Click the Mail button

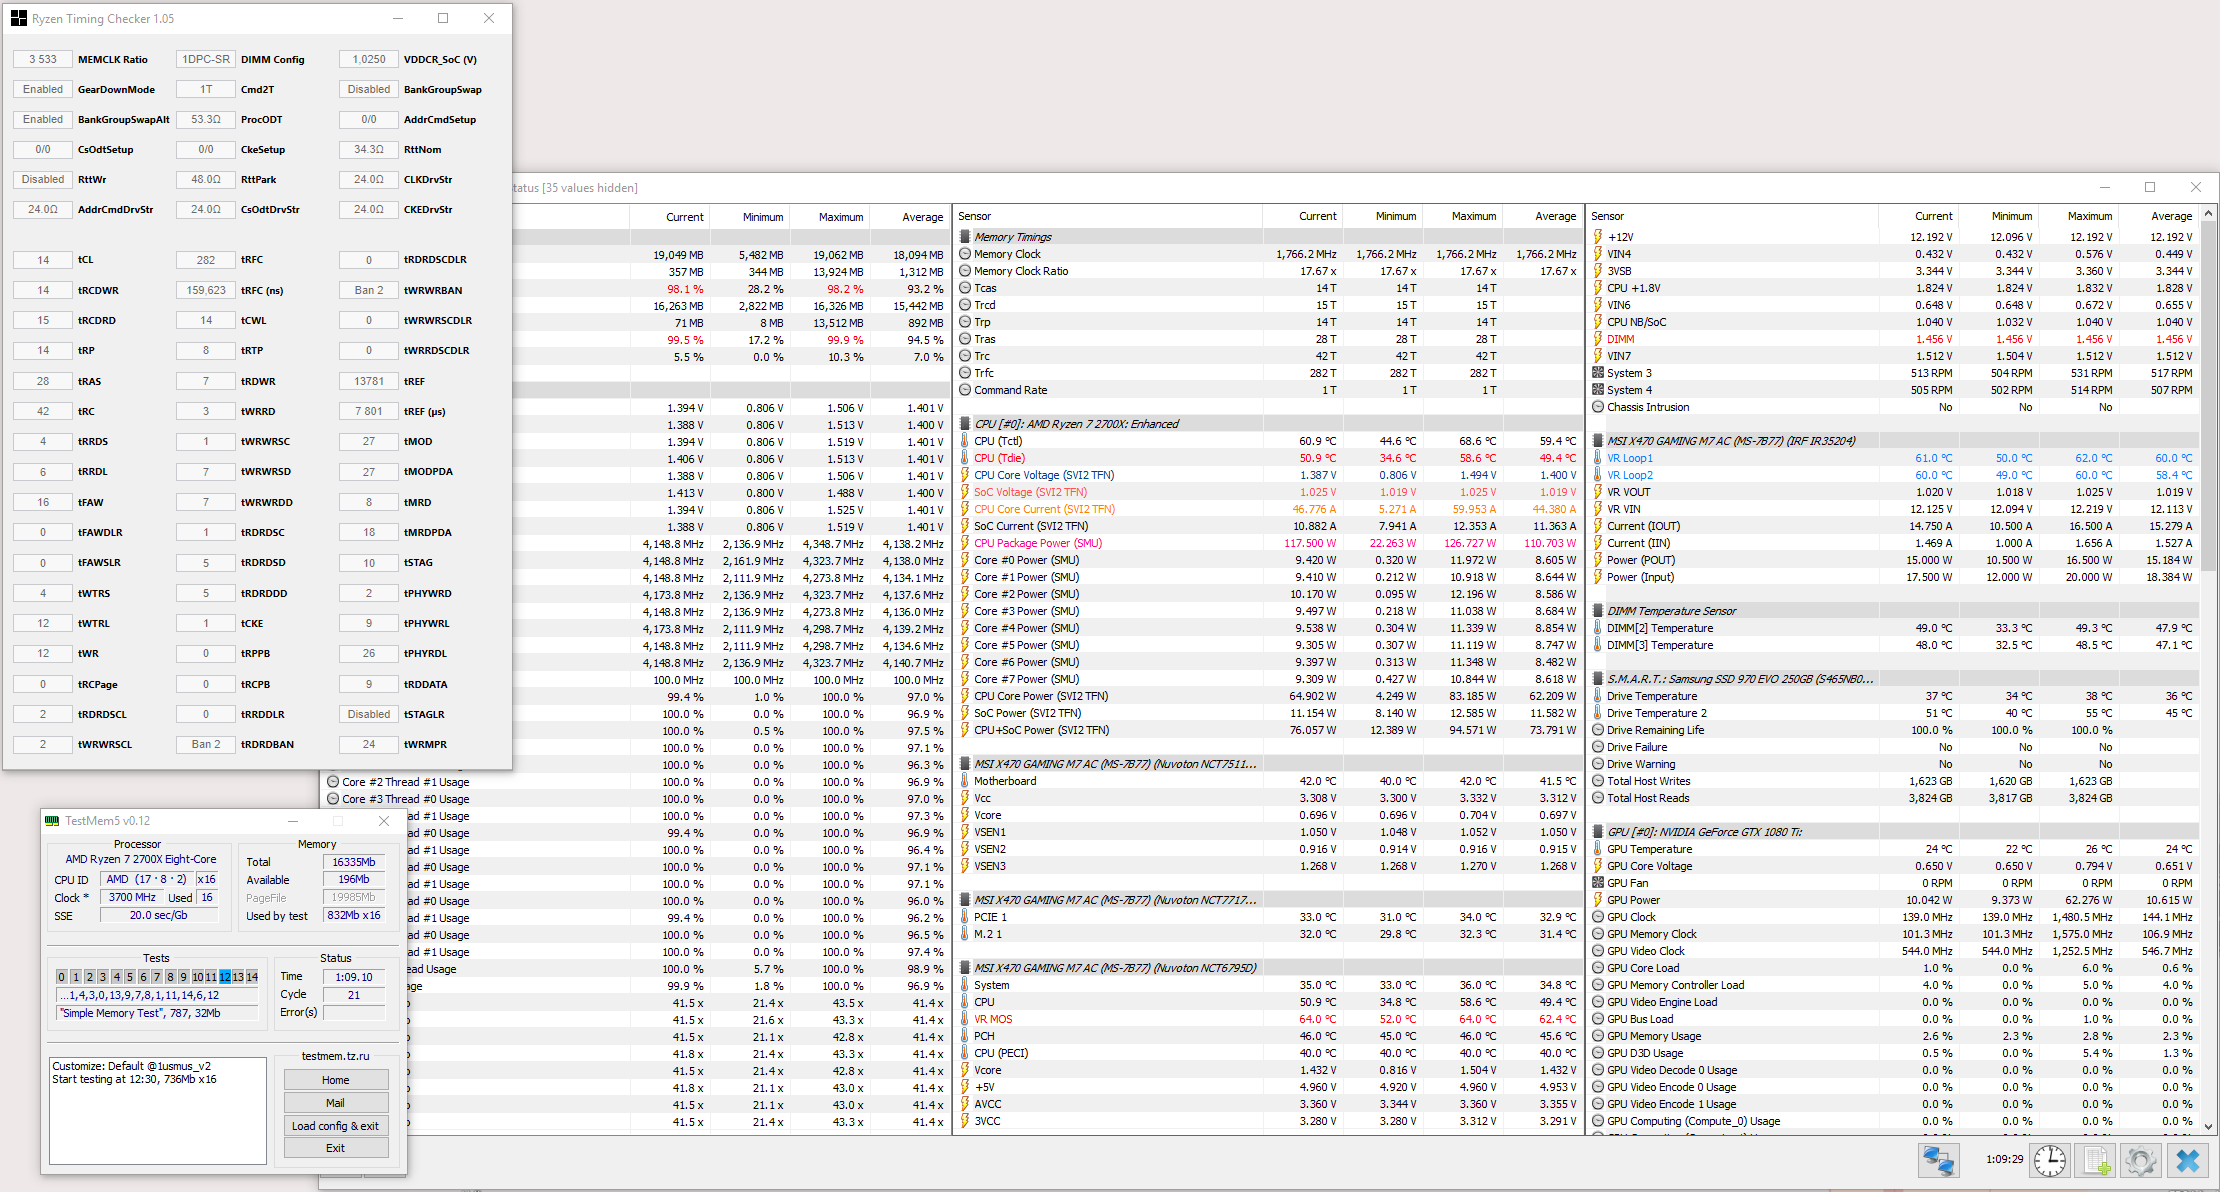[335, 1103]
